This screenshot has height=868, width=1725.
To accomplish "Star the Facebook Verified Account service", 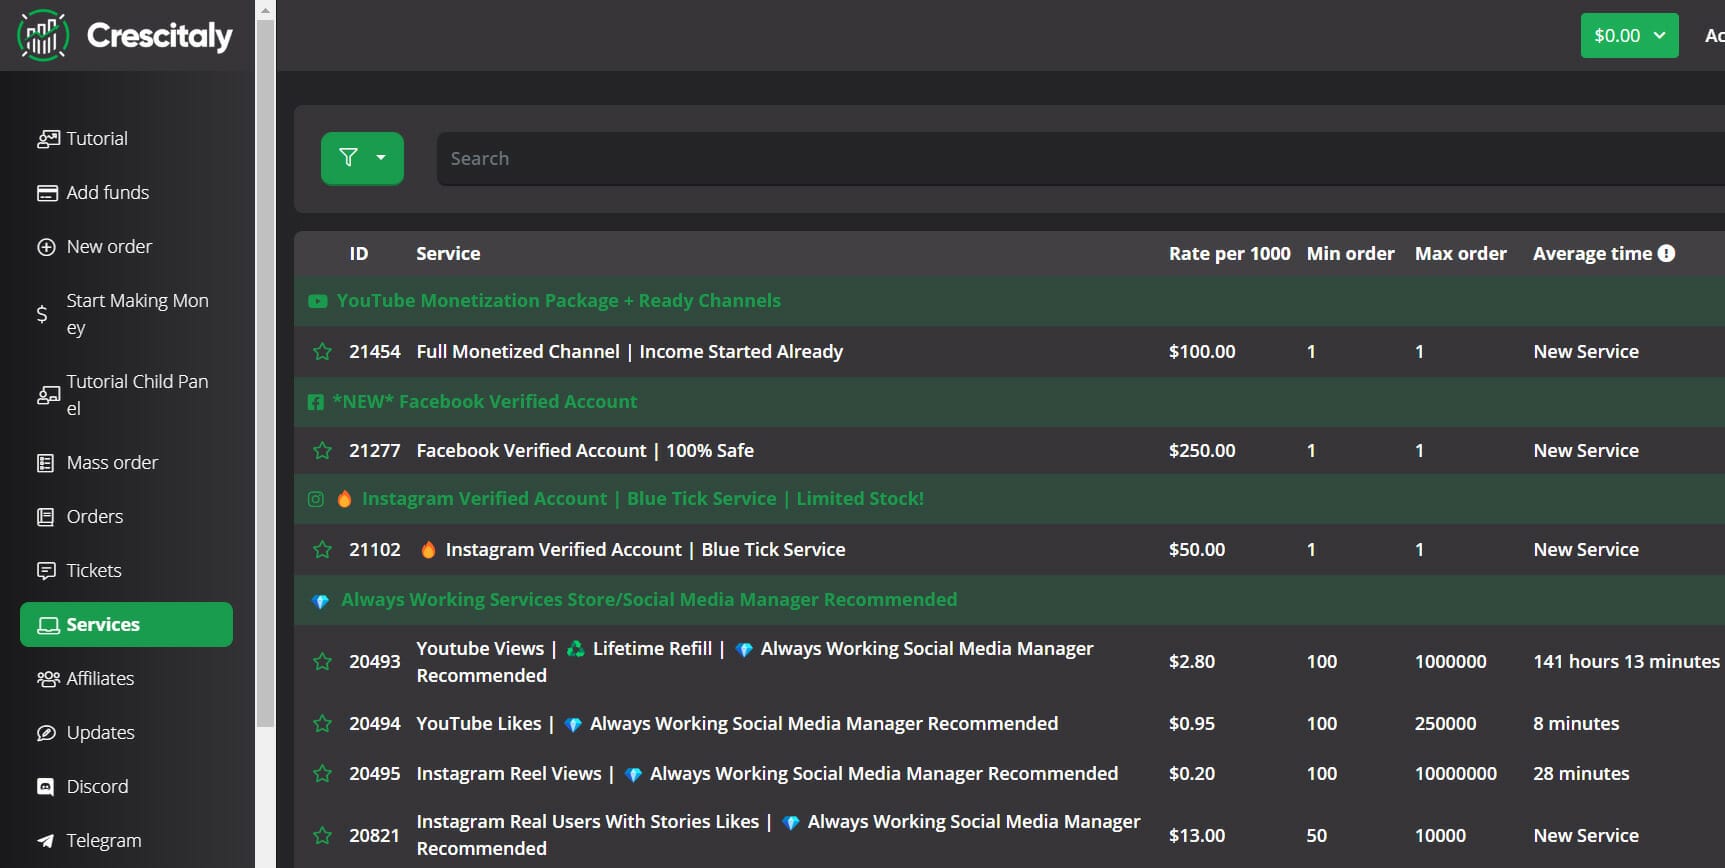I will click(322, 451).
